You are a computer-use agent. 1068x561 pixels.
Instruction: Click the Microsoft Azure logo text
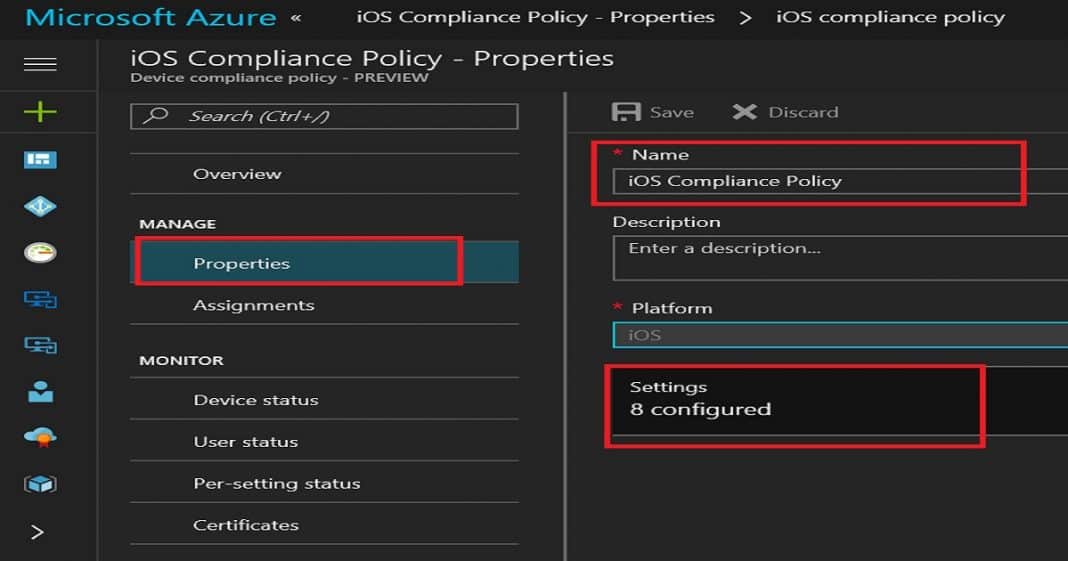click(x=151, y=17)
